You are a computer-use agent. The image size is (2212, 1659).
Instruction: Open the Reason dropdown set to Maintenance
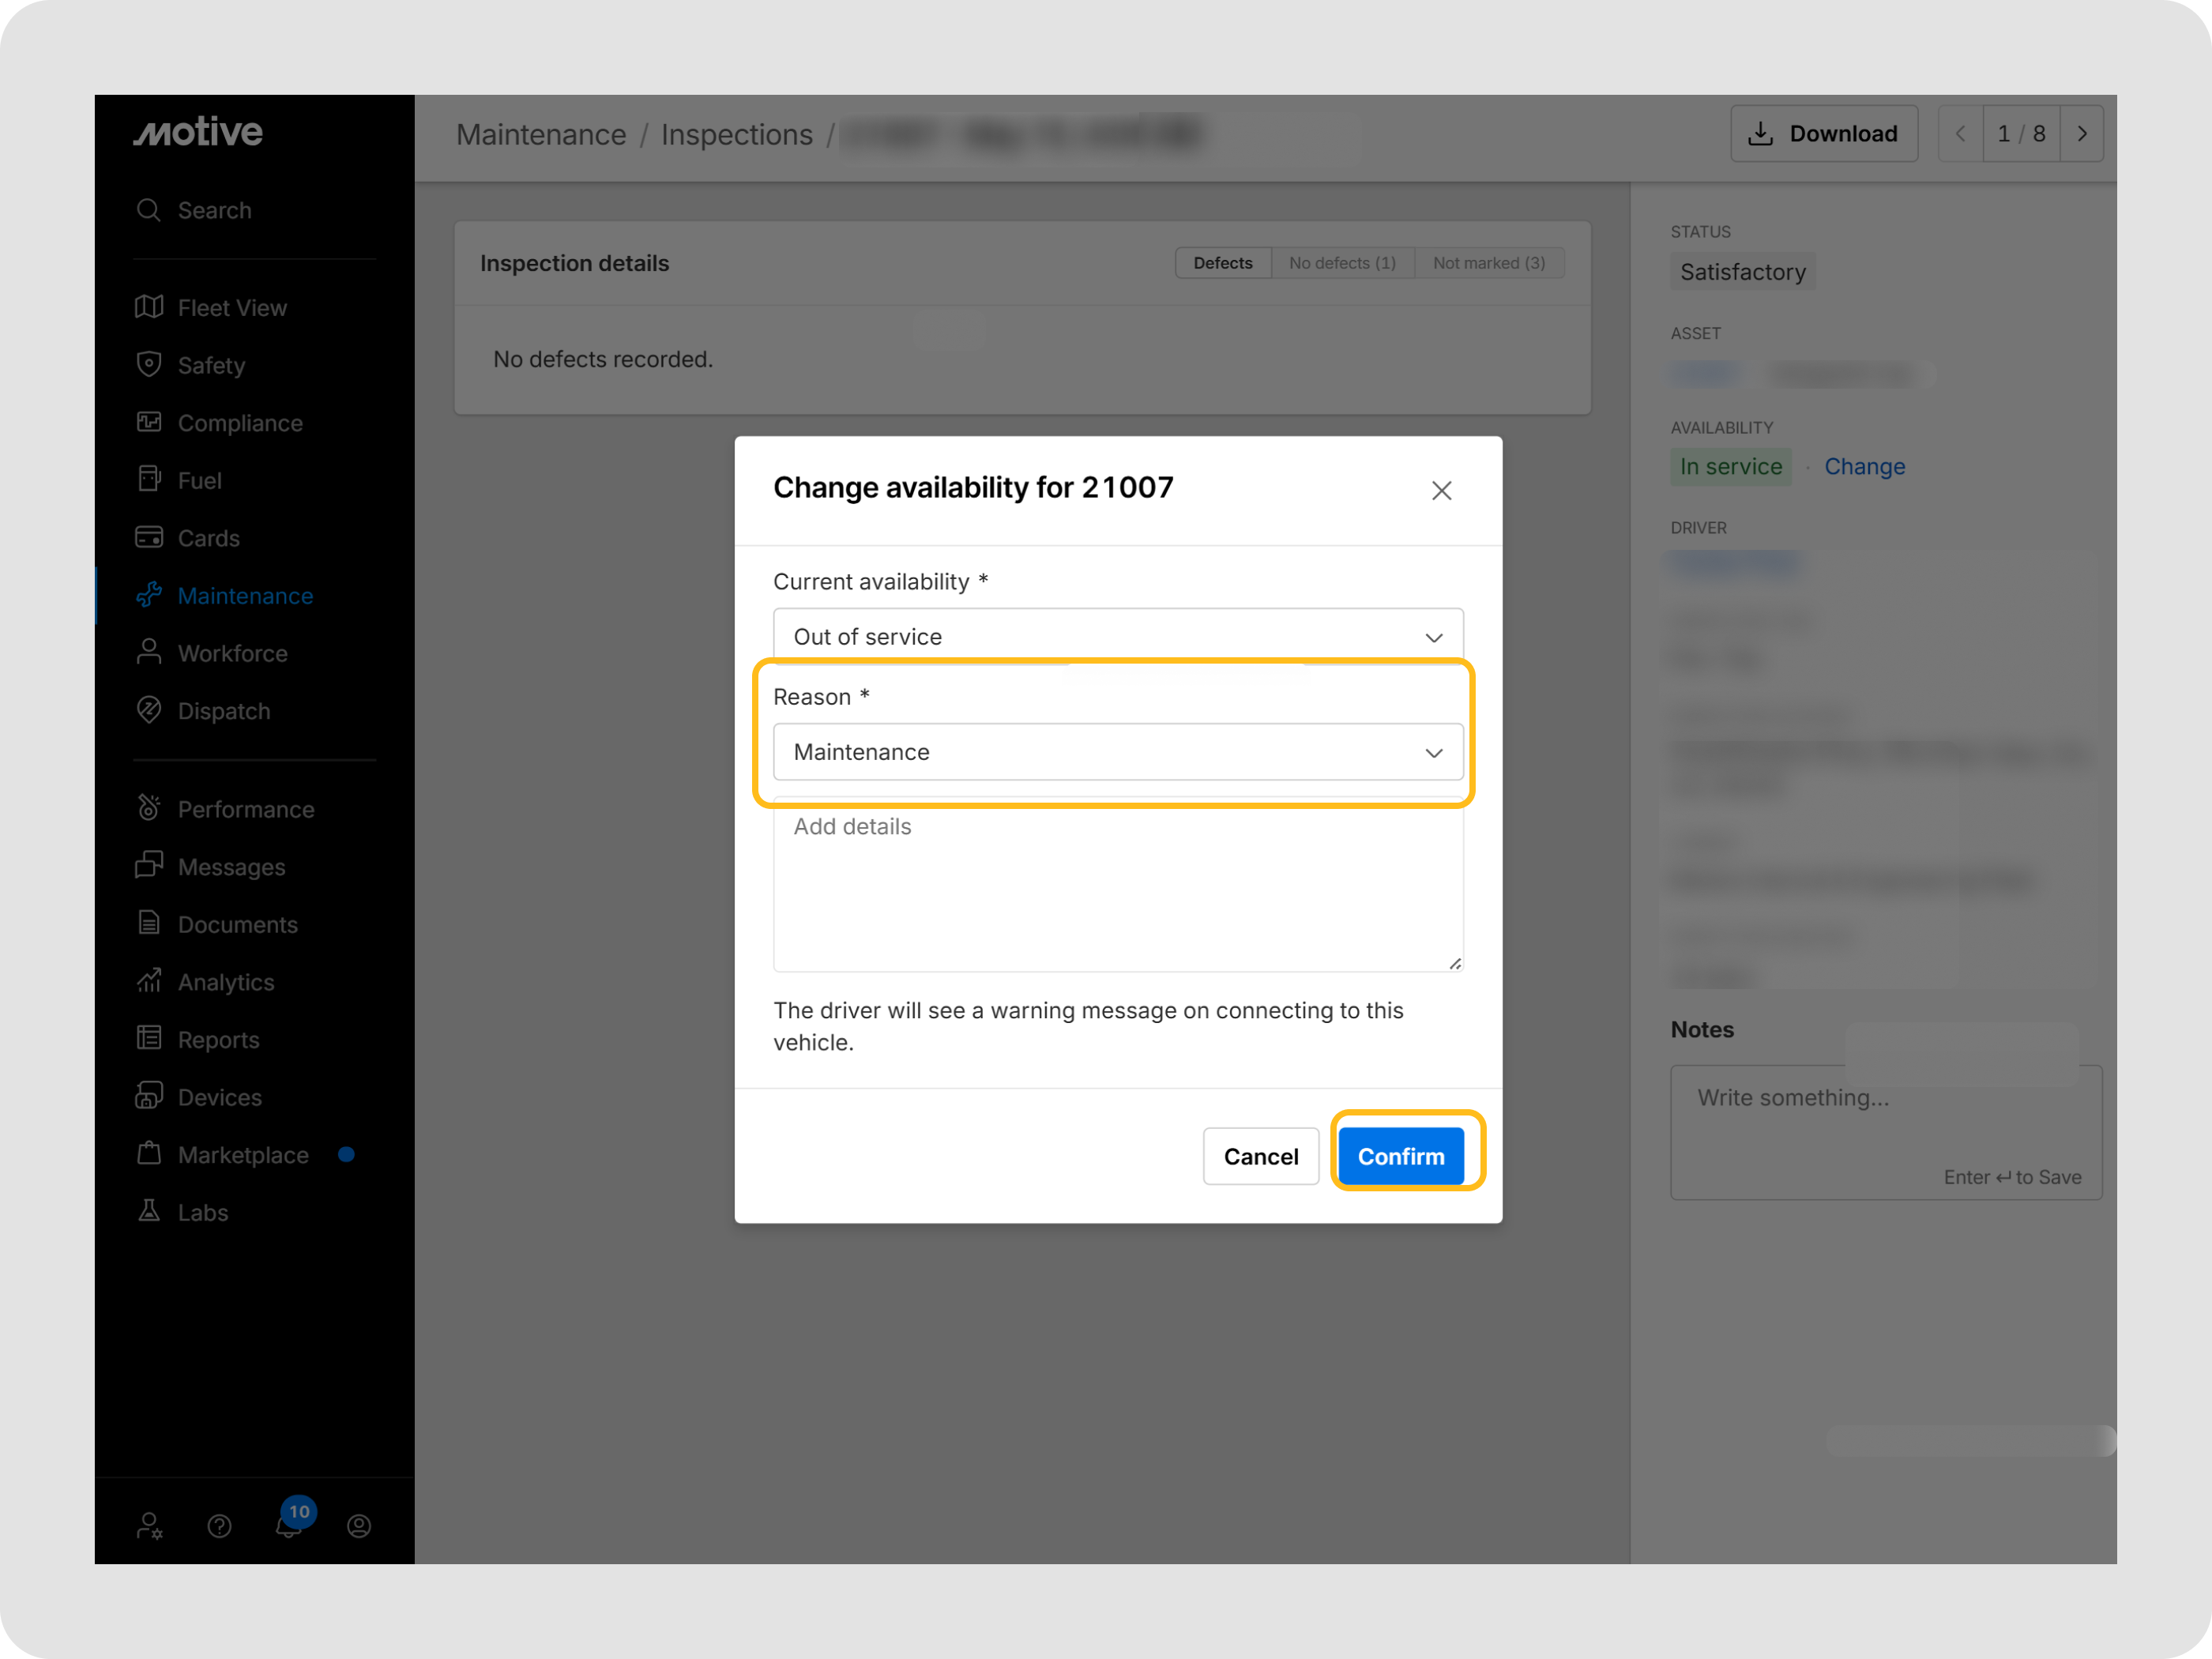pyautogui.click(x=1118, y=752)
